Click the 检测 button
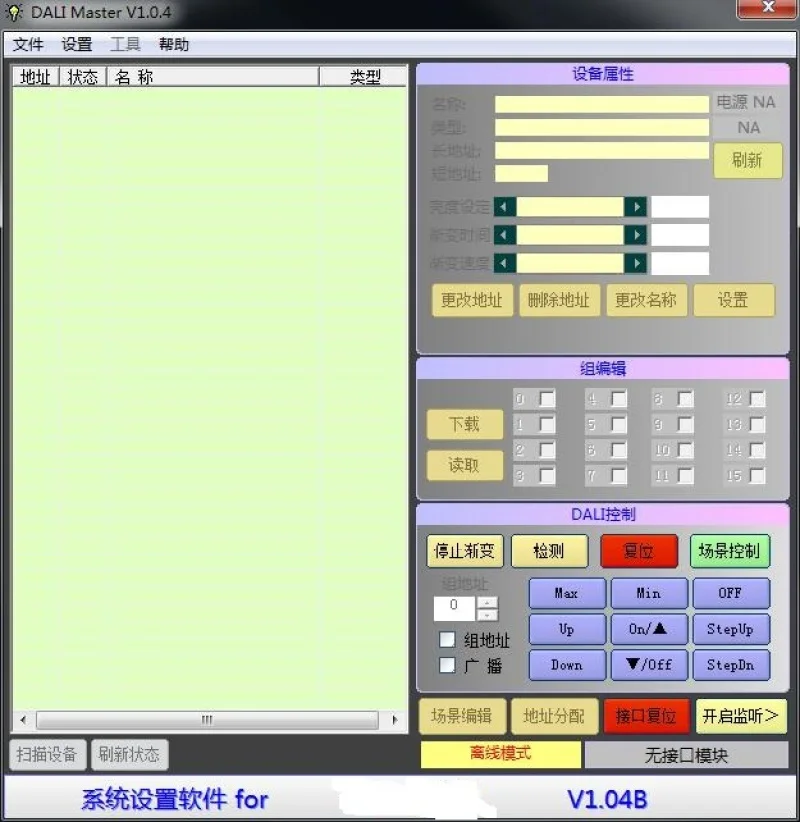Image resolution: width=800 pixels, height=822 pixels. tap(549, 551)
